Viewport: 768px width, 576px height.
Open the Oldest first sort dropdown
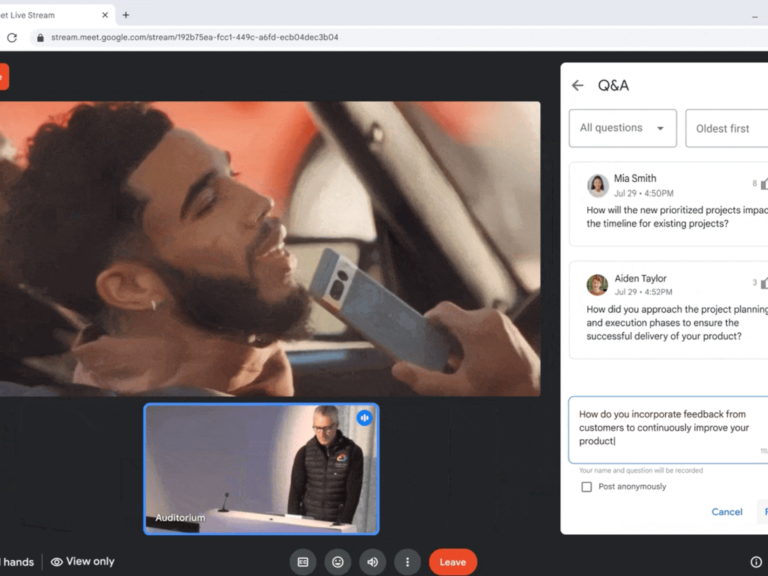pyautogui.click(x=726, y=128)
